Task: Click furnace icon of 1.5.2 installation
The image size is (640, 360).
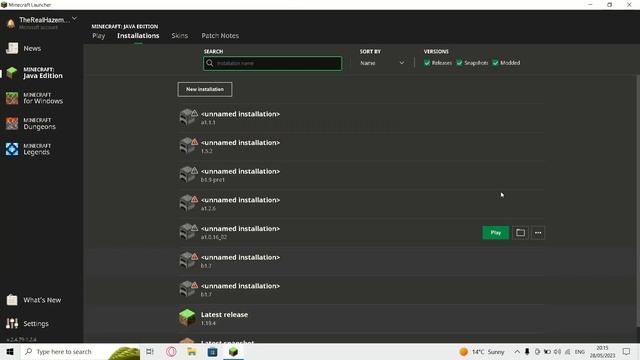Action: (187, 146)
